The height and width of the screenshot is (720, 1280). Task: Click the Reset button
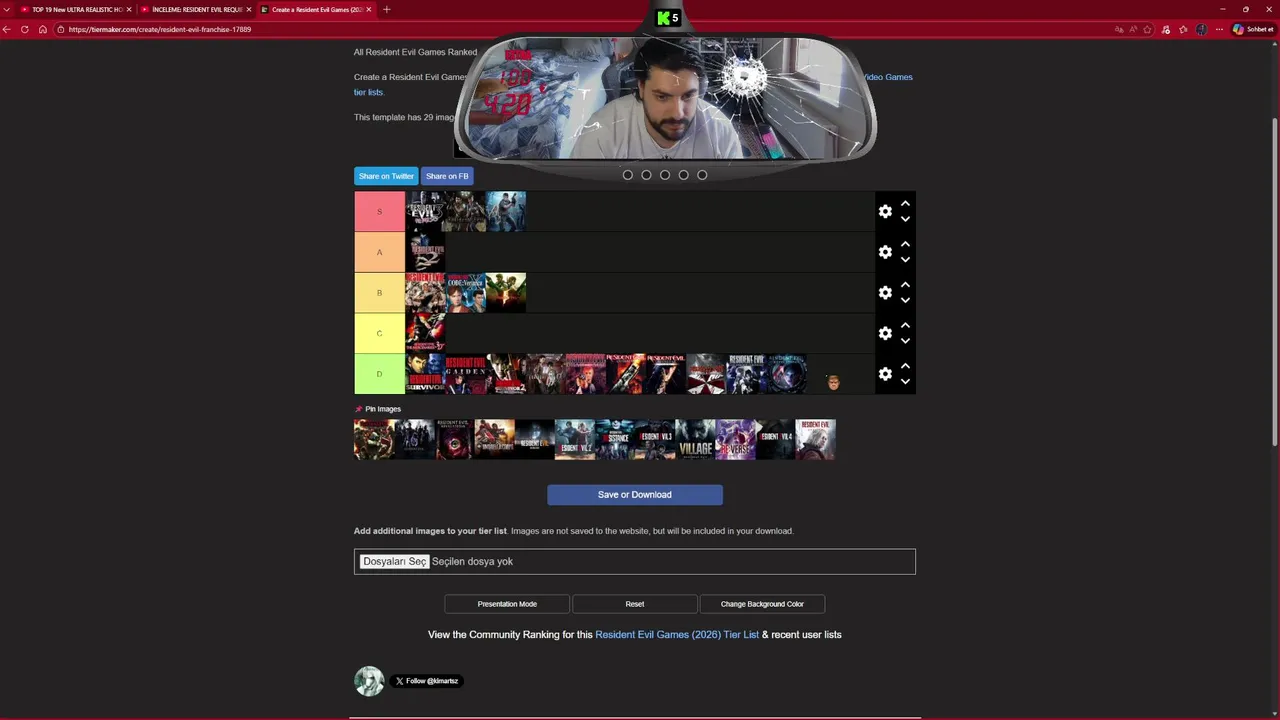635,604
